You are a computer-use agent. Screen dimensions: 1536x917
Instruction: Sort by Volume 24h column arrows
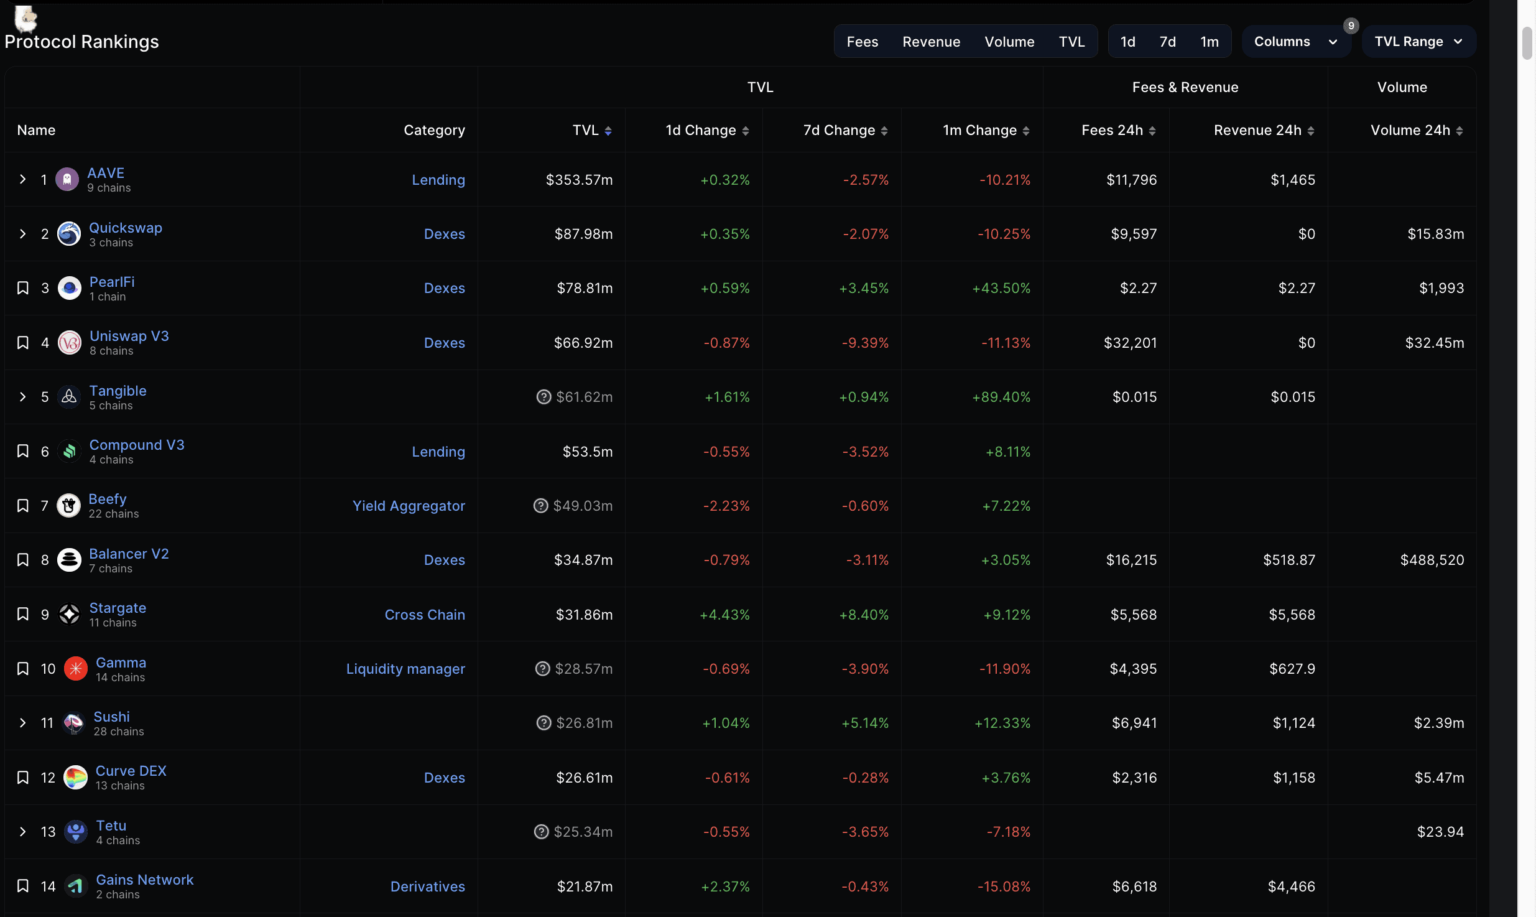pyautogui.click(x=1459, y=131)
